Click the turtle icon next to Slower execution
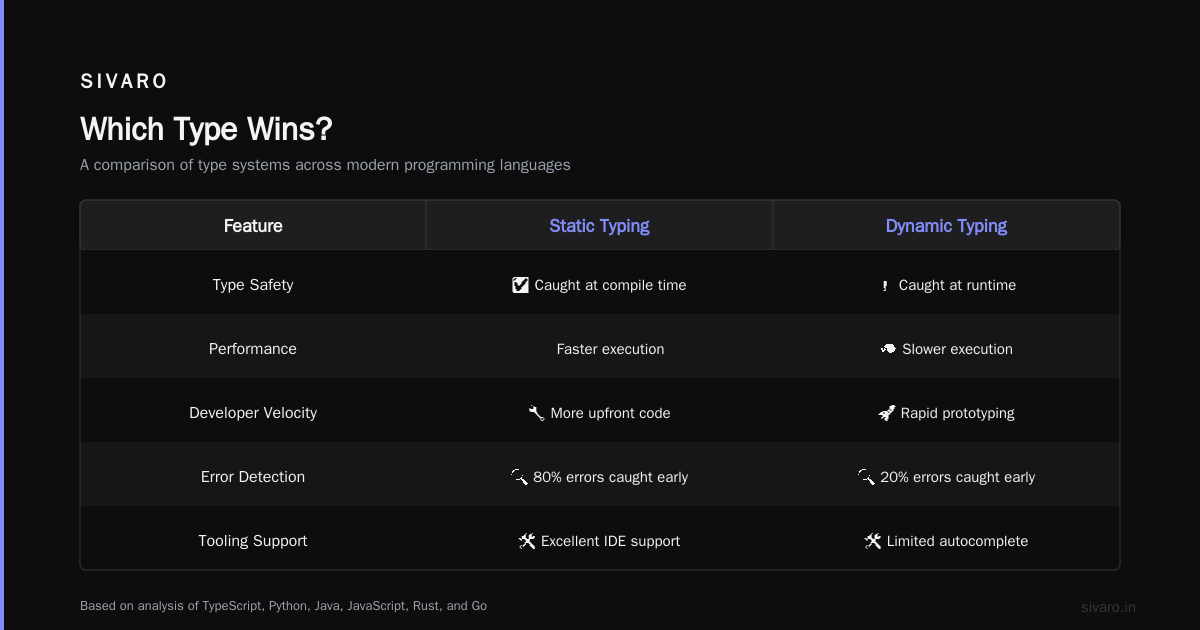The width and height of the screenshot is (1200, 630). (x=888, y=349)
